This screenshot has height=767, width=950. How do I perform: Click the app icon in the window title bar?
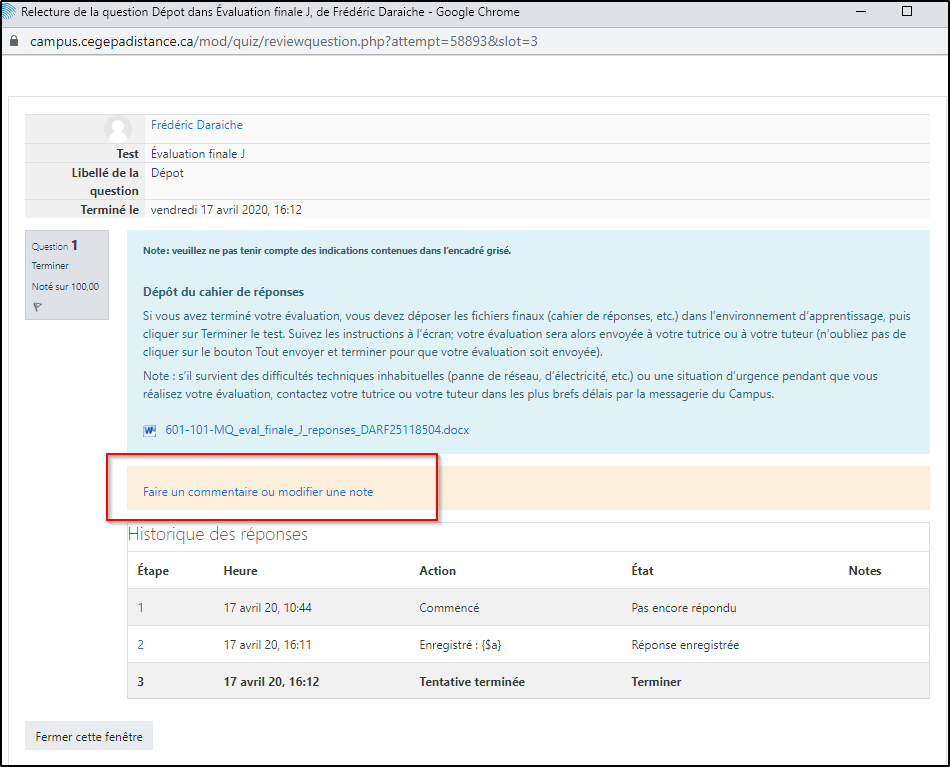(10, 12)
